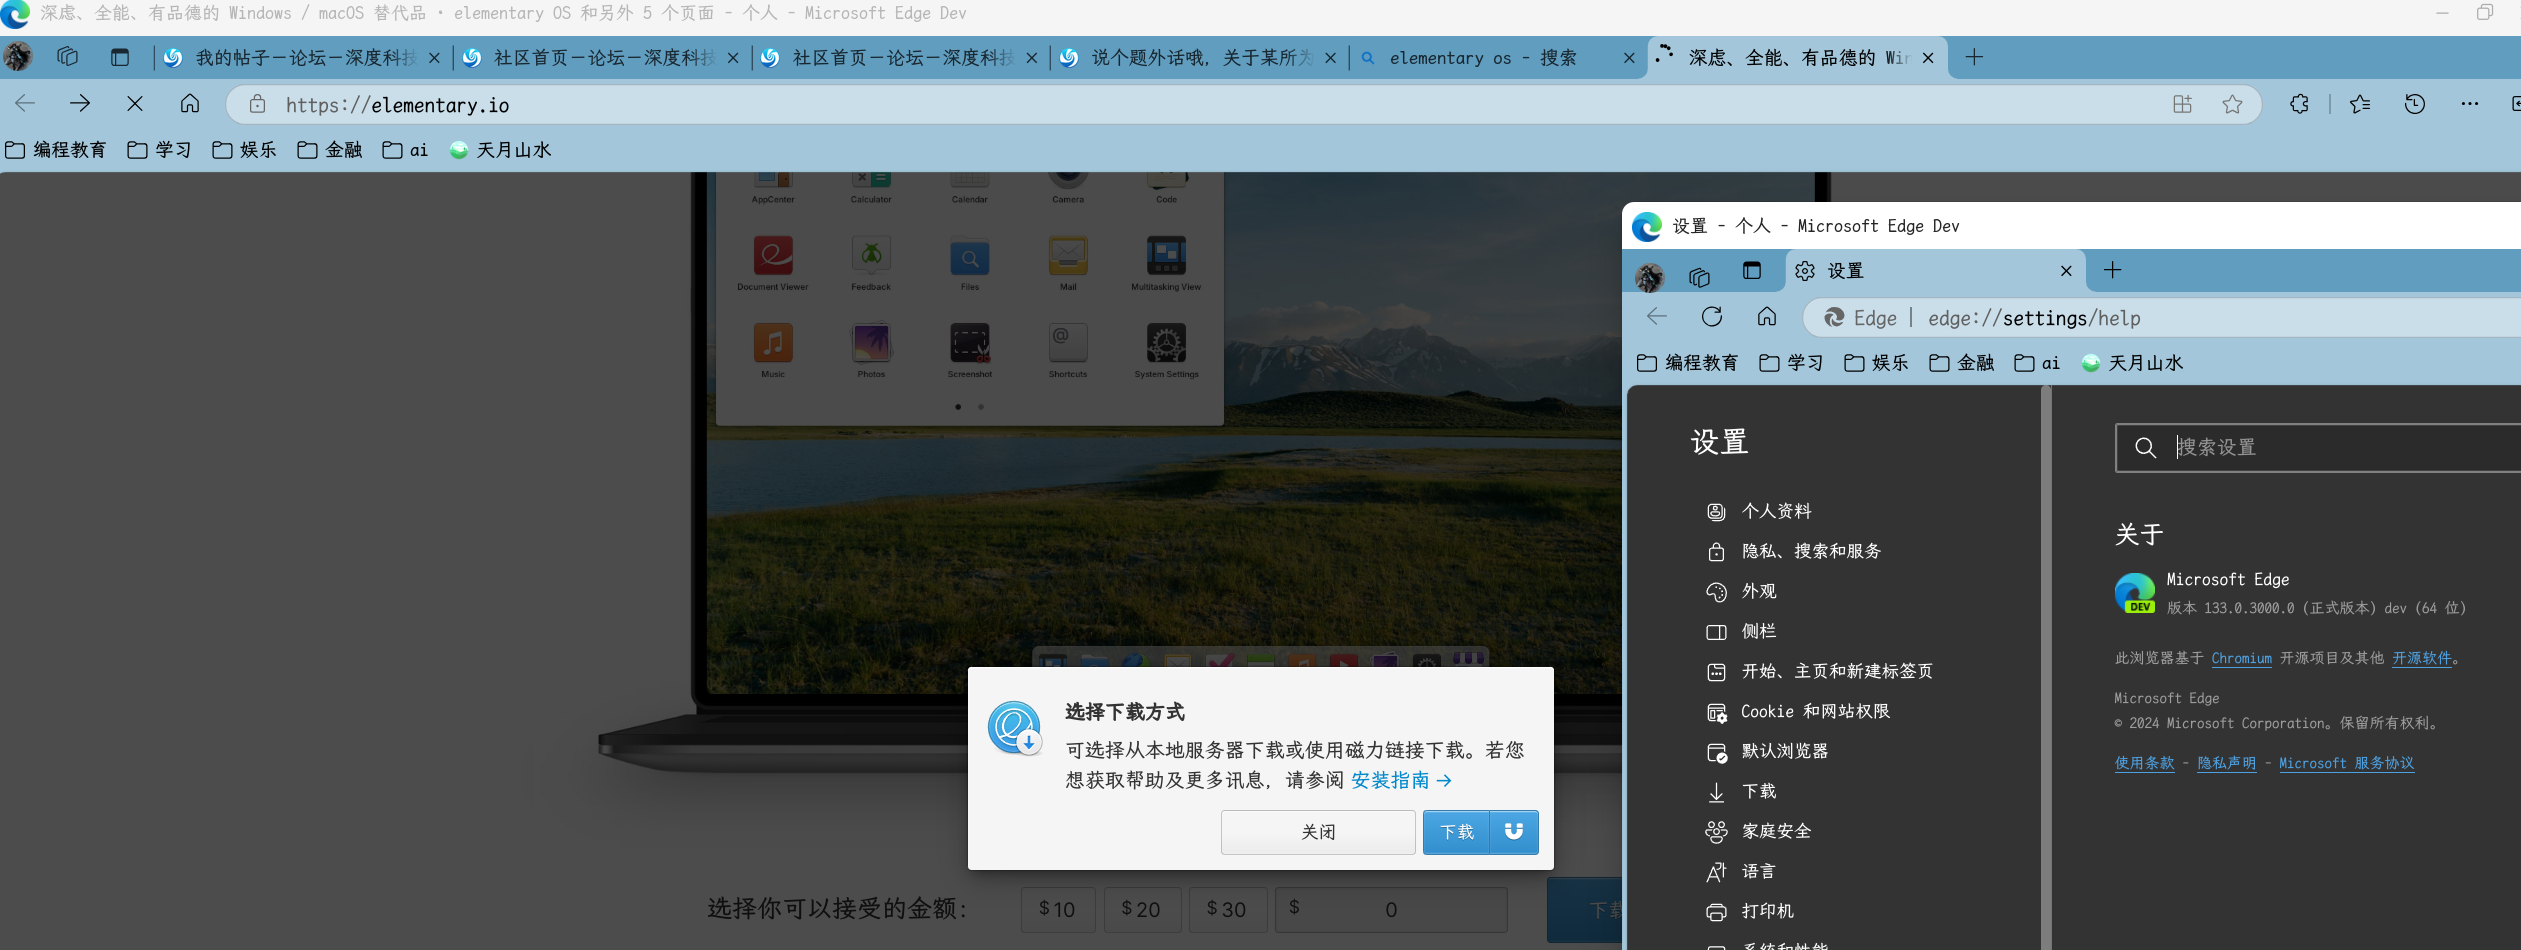Open the three-dot Edge menu
The height and width of the screenshot is (950, 2521).
coord(2469,104)
